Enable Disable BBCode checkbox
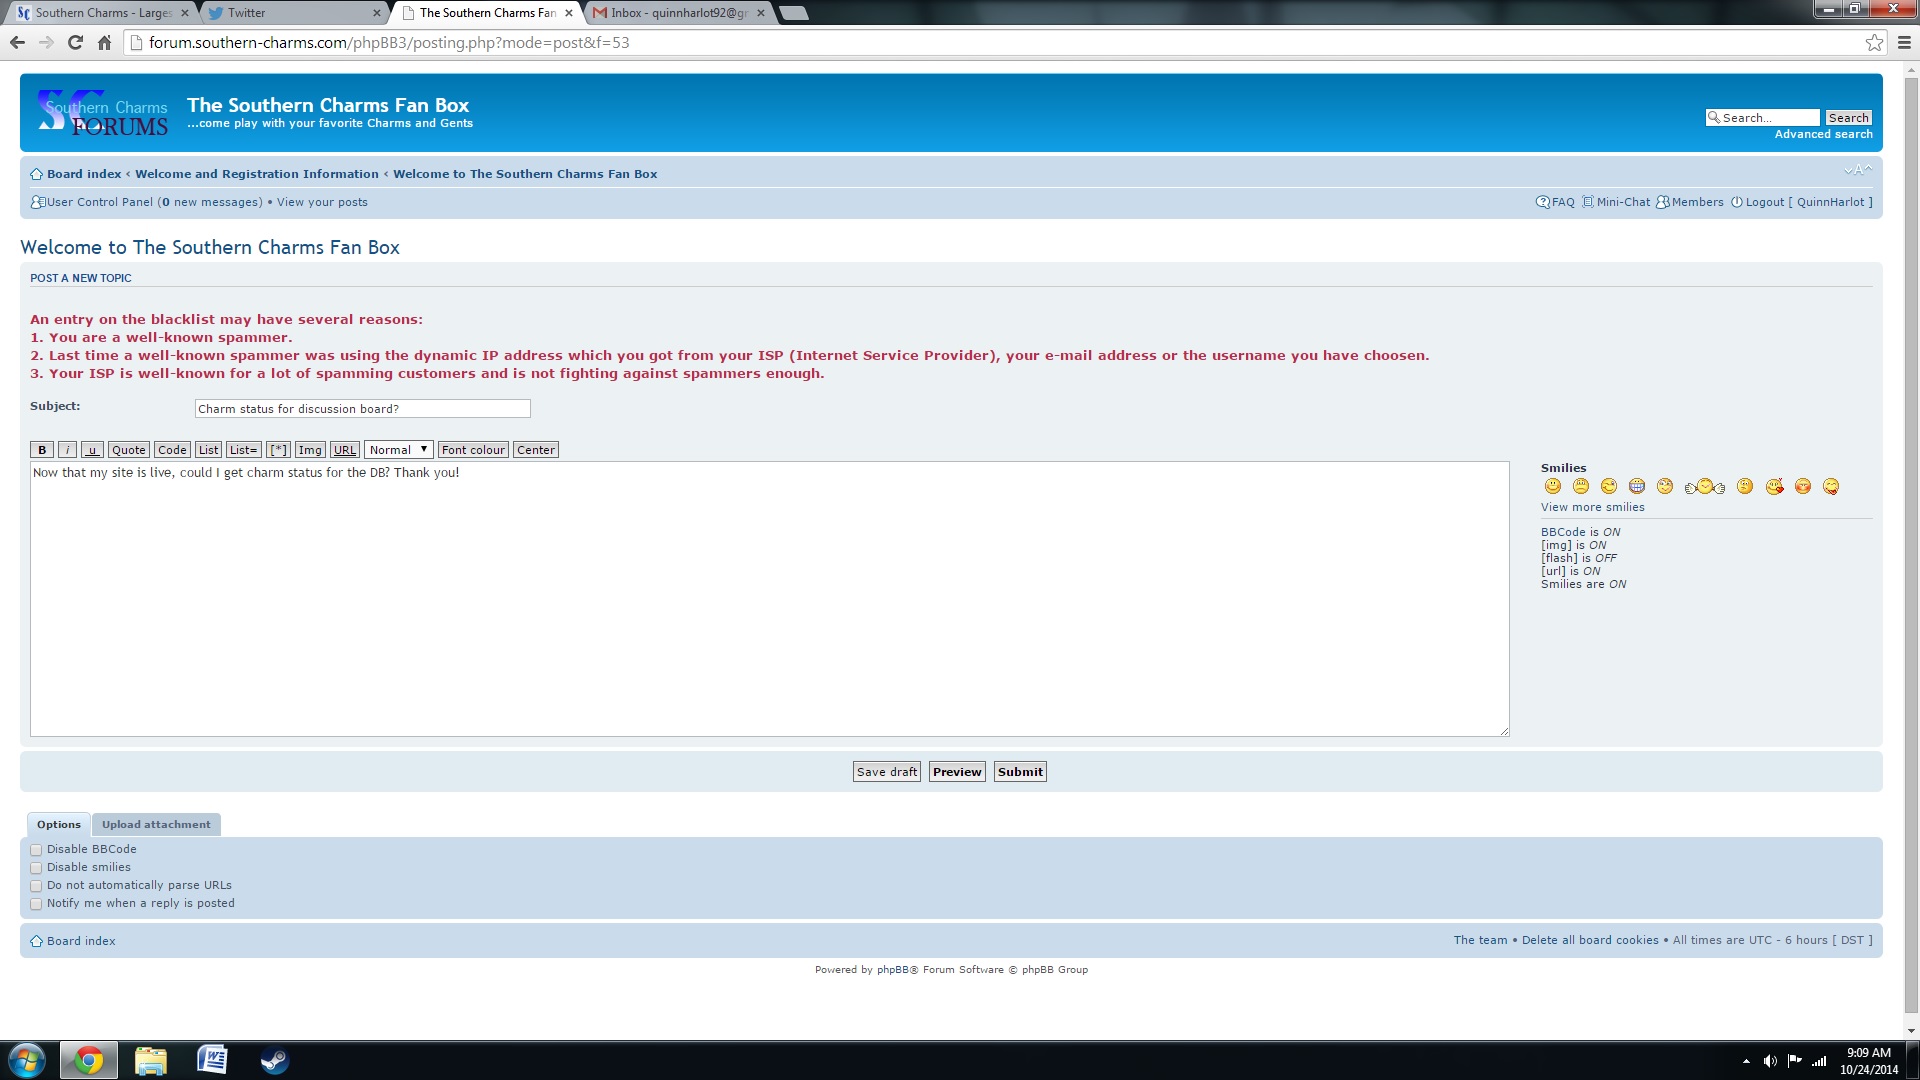1920x1080 pixels. (x=36, y=850)
